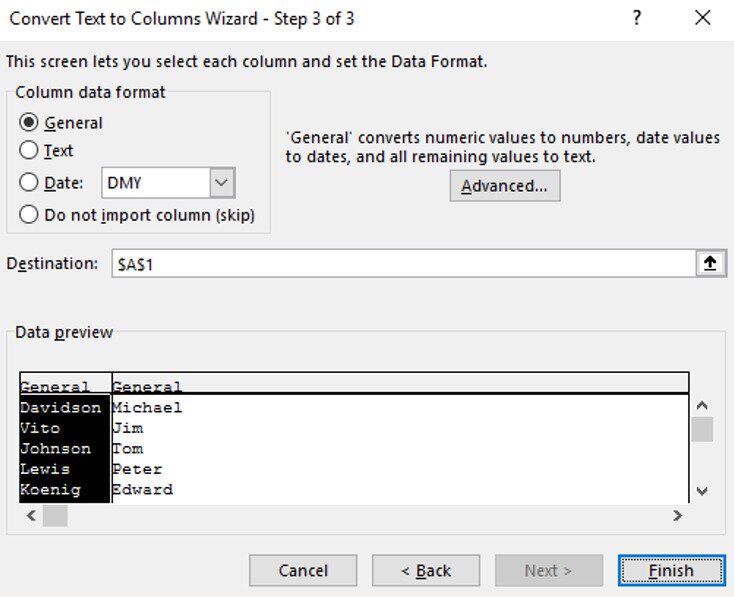
Task: Select the Text data format option
Action: (29, 151)
